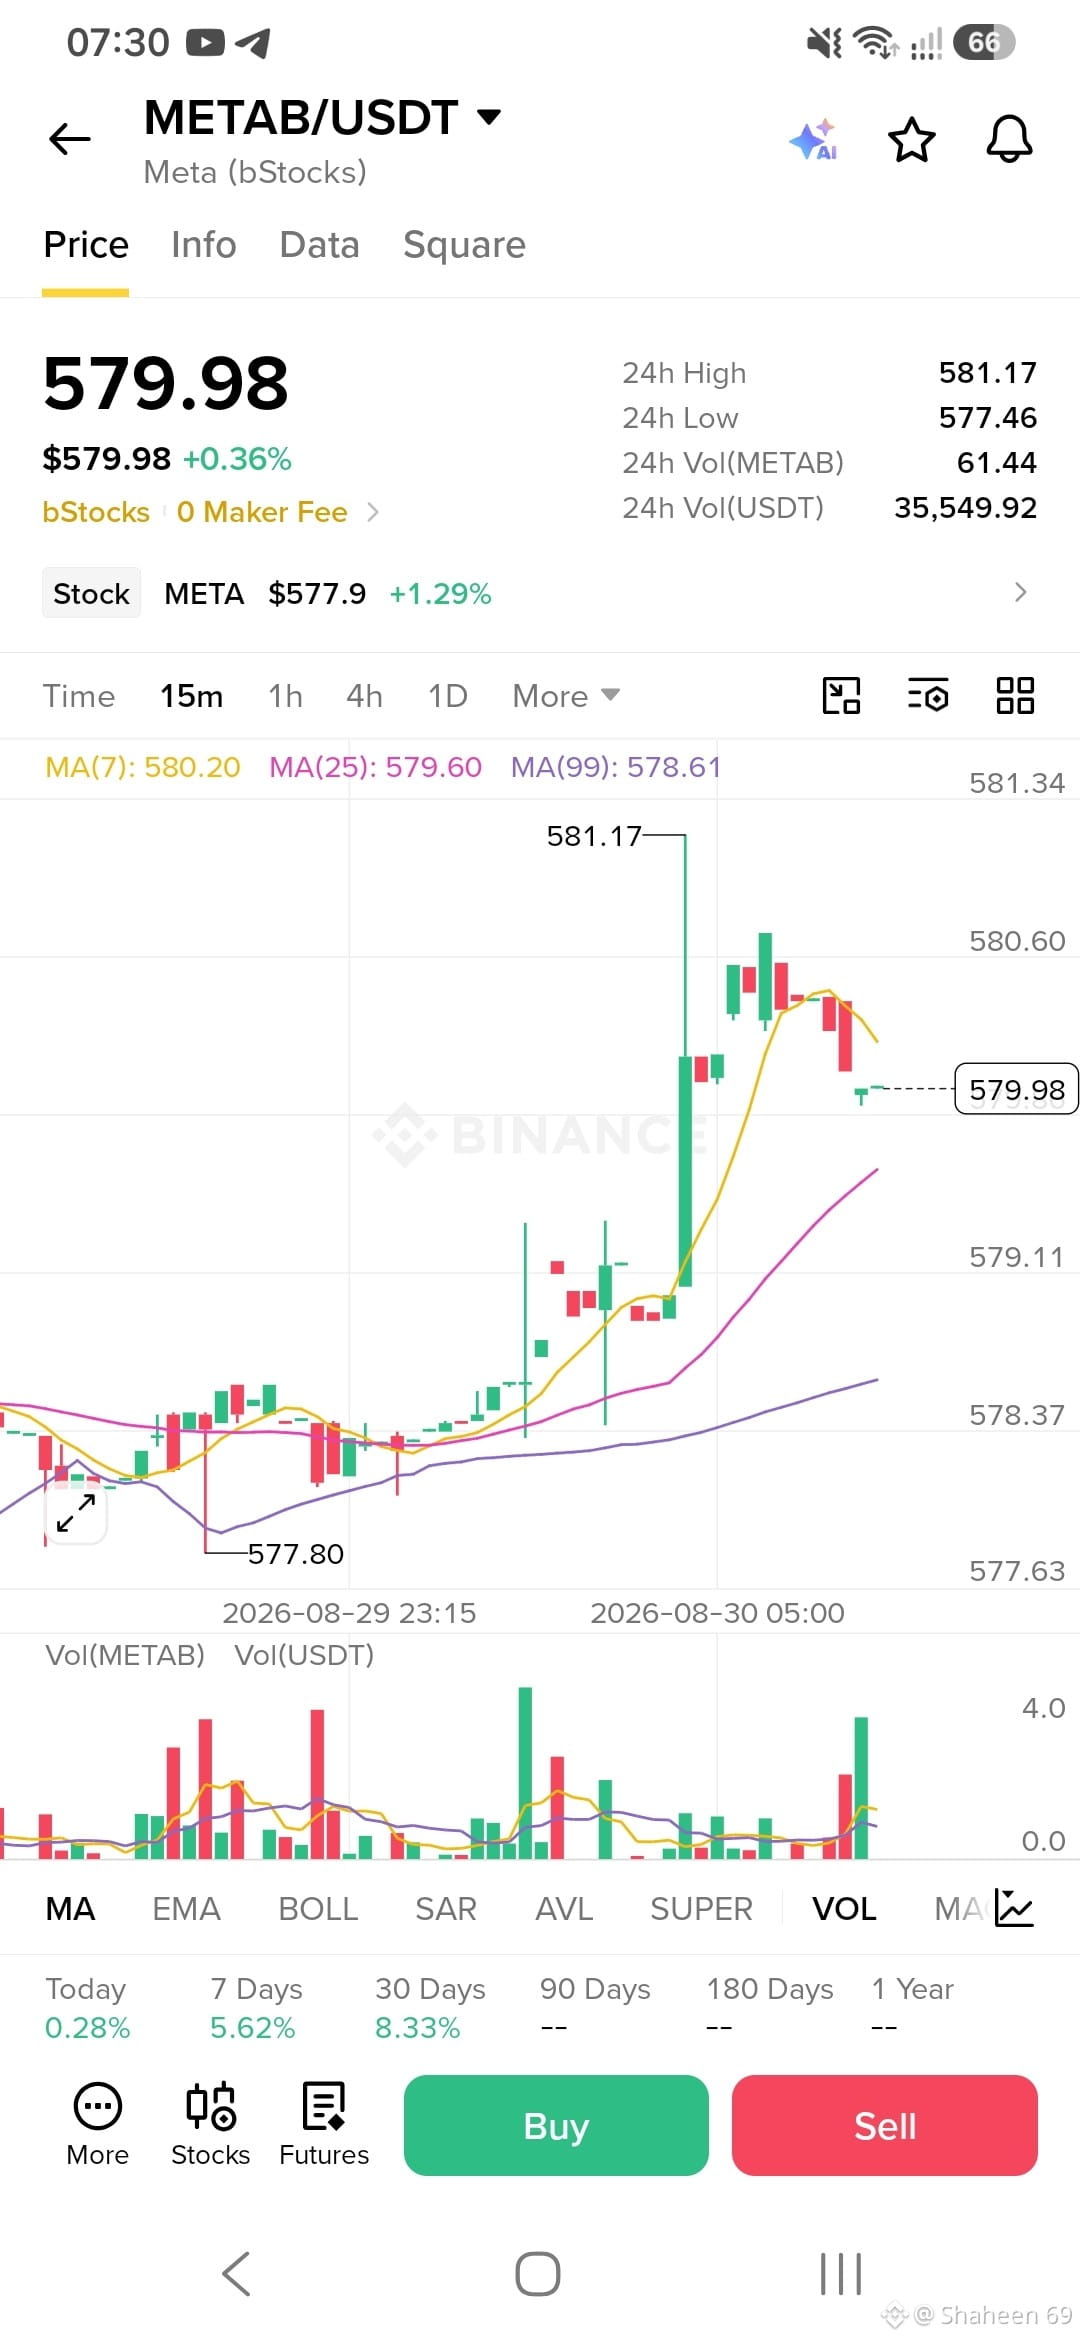Open the AI assistant sparkle icon
The image size is (1080, 2340).
813,139
